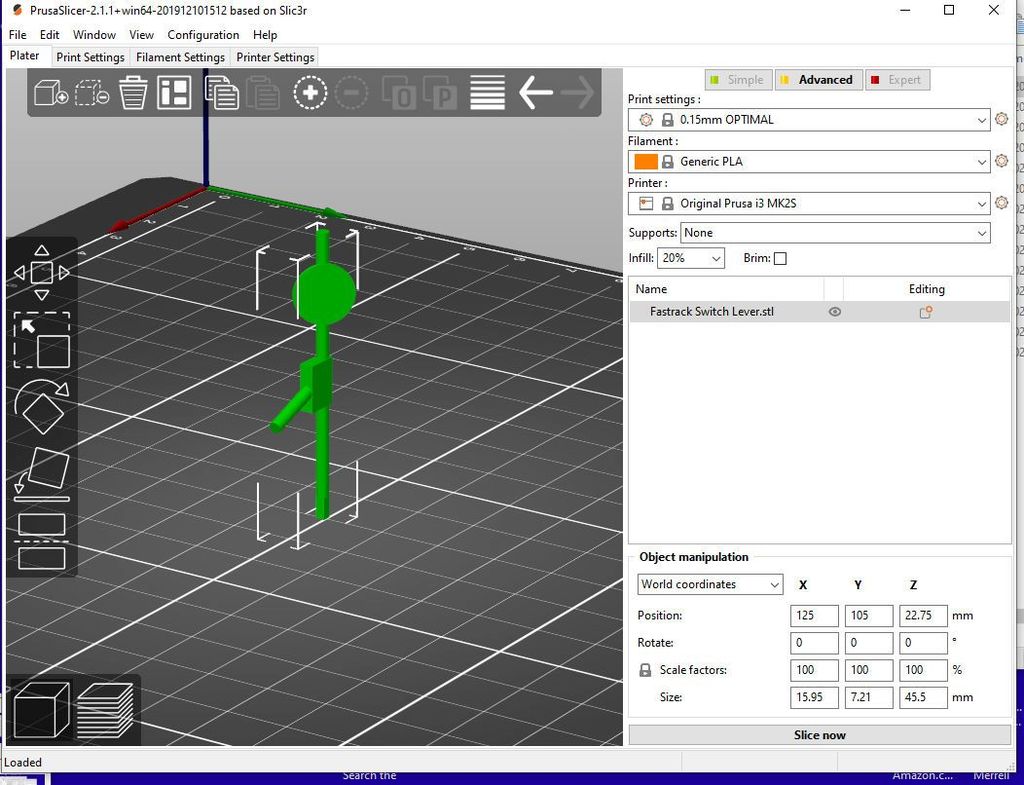
Task: Select the Rotate tool in left toolbar
Action: click(41, 405)
